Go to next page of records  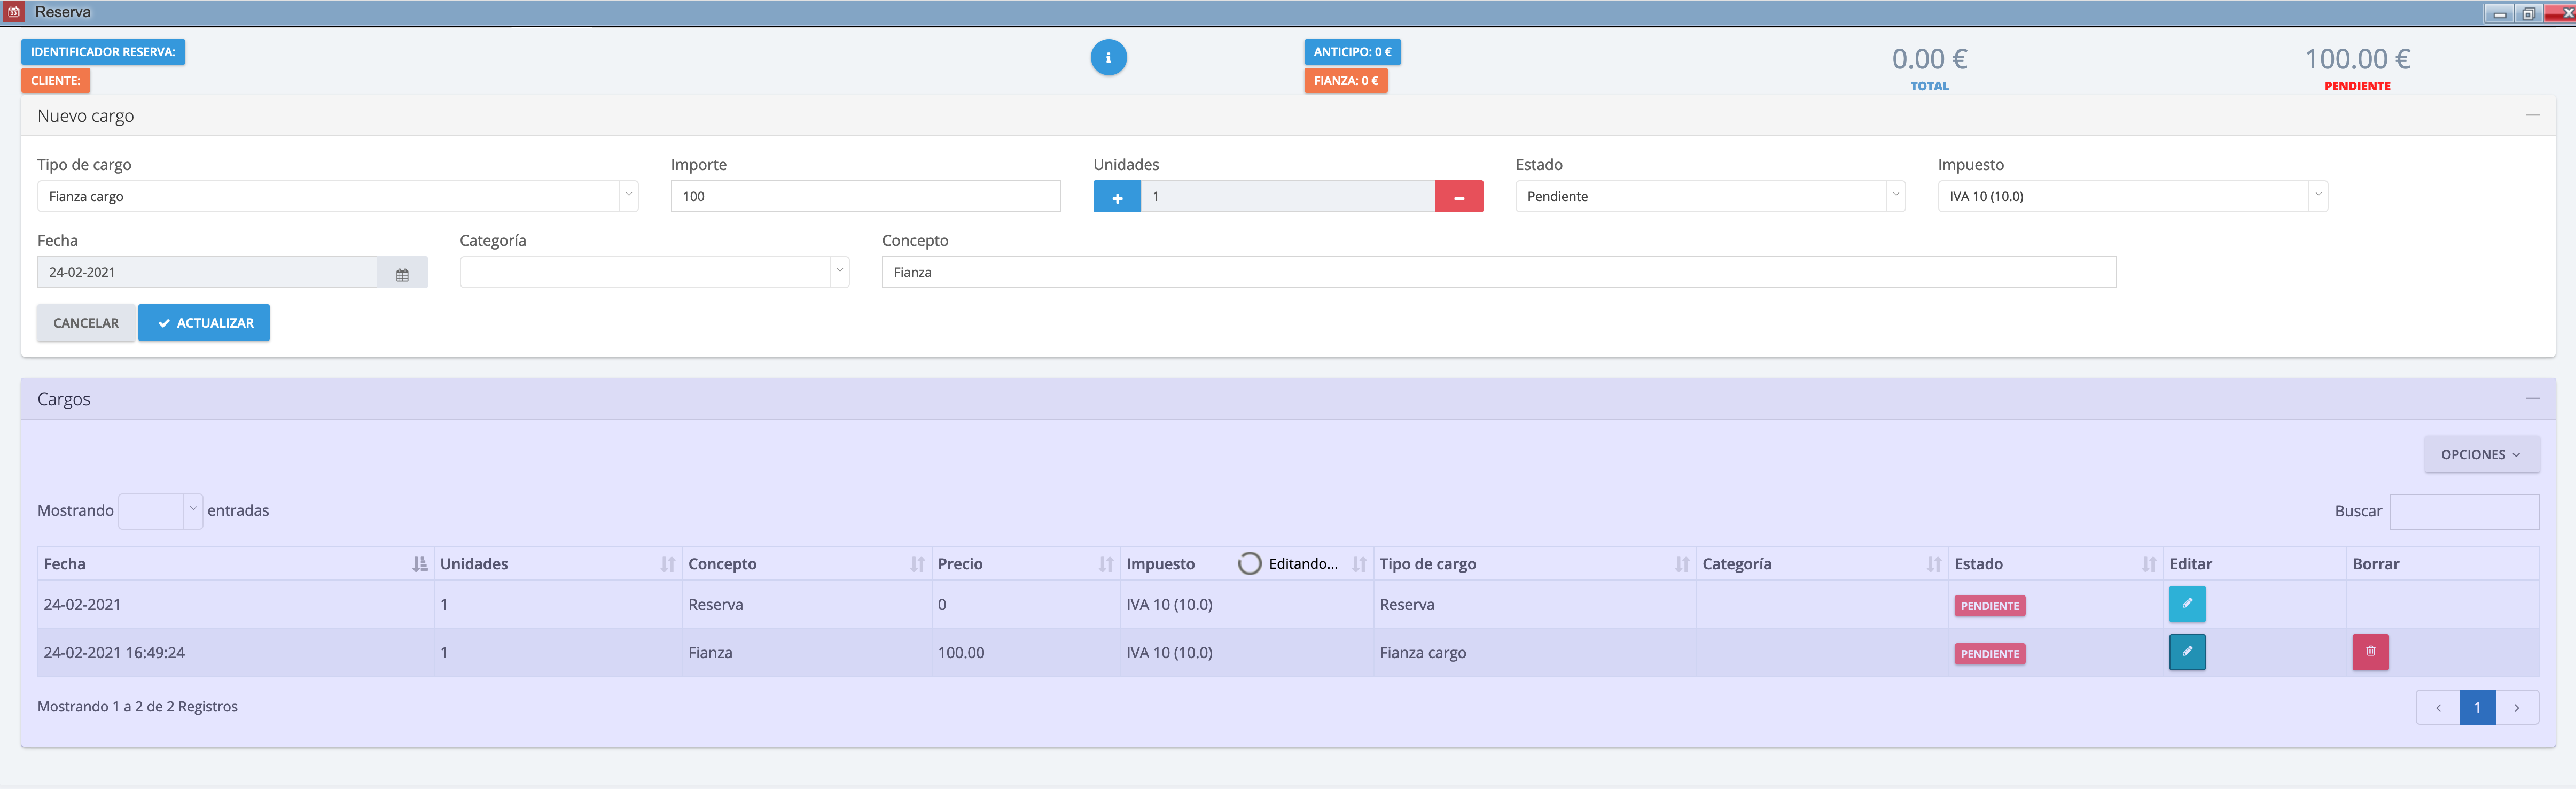pyautogui.click(x=2516, y=708)
